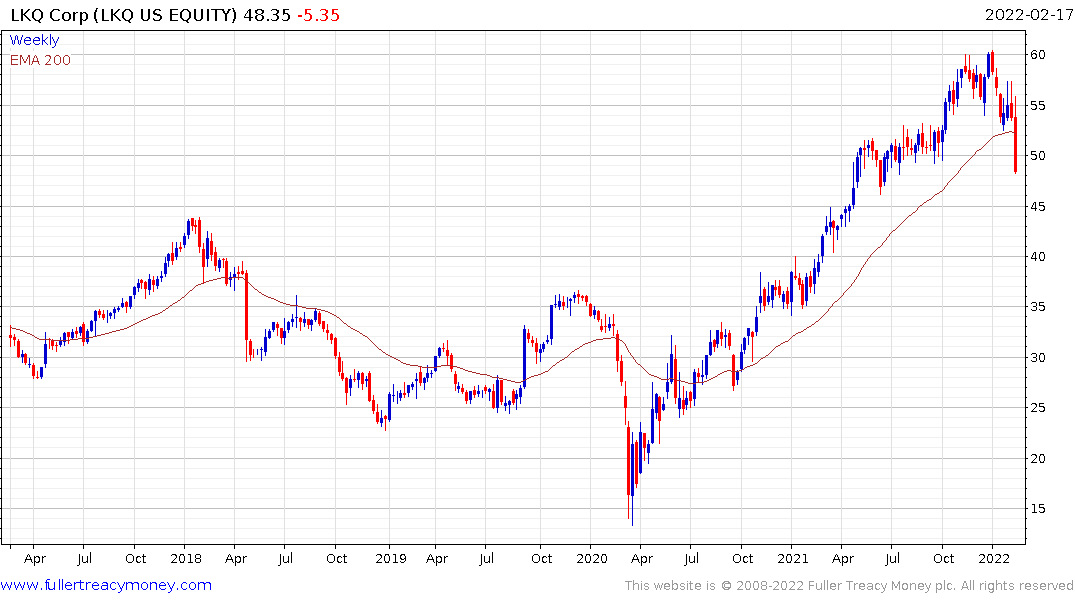
Task: Select the 35 price axis label
Action: 1038,307
